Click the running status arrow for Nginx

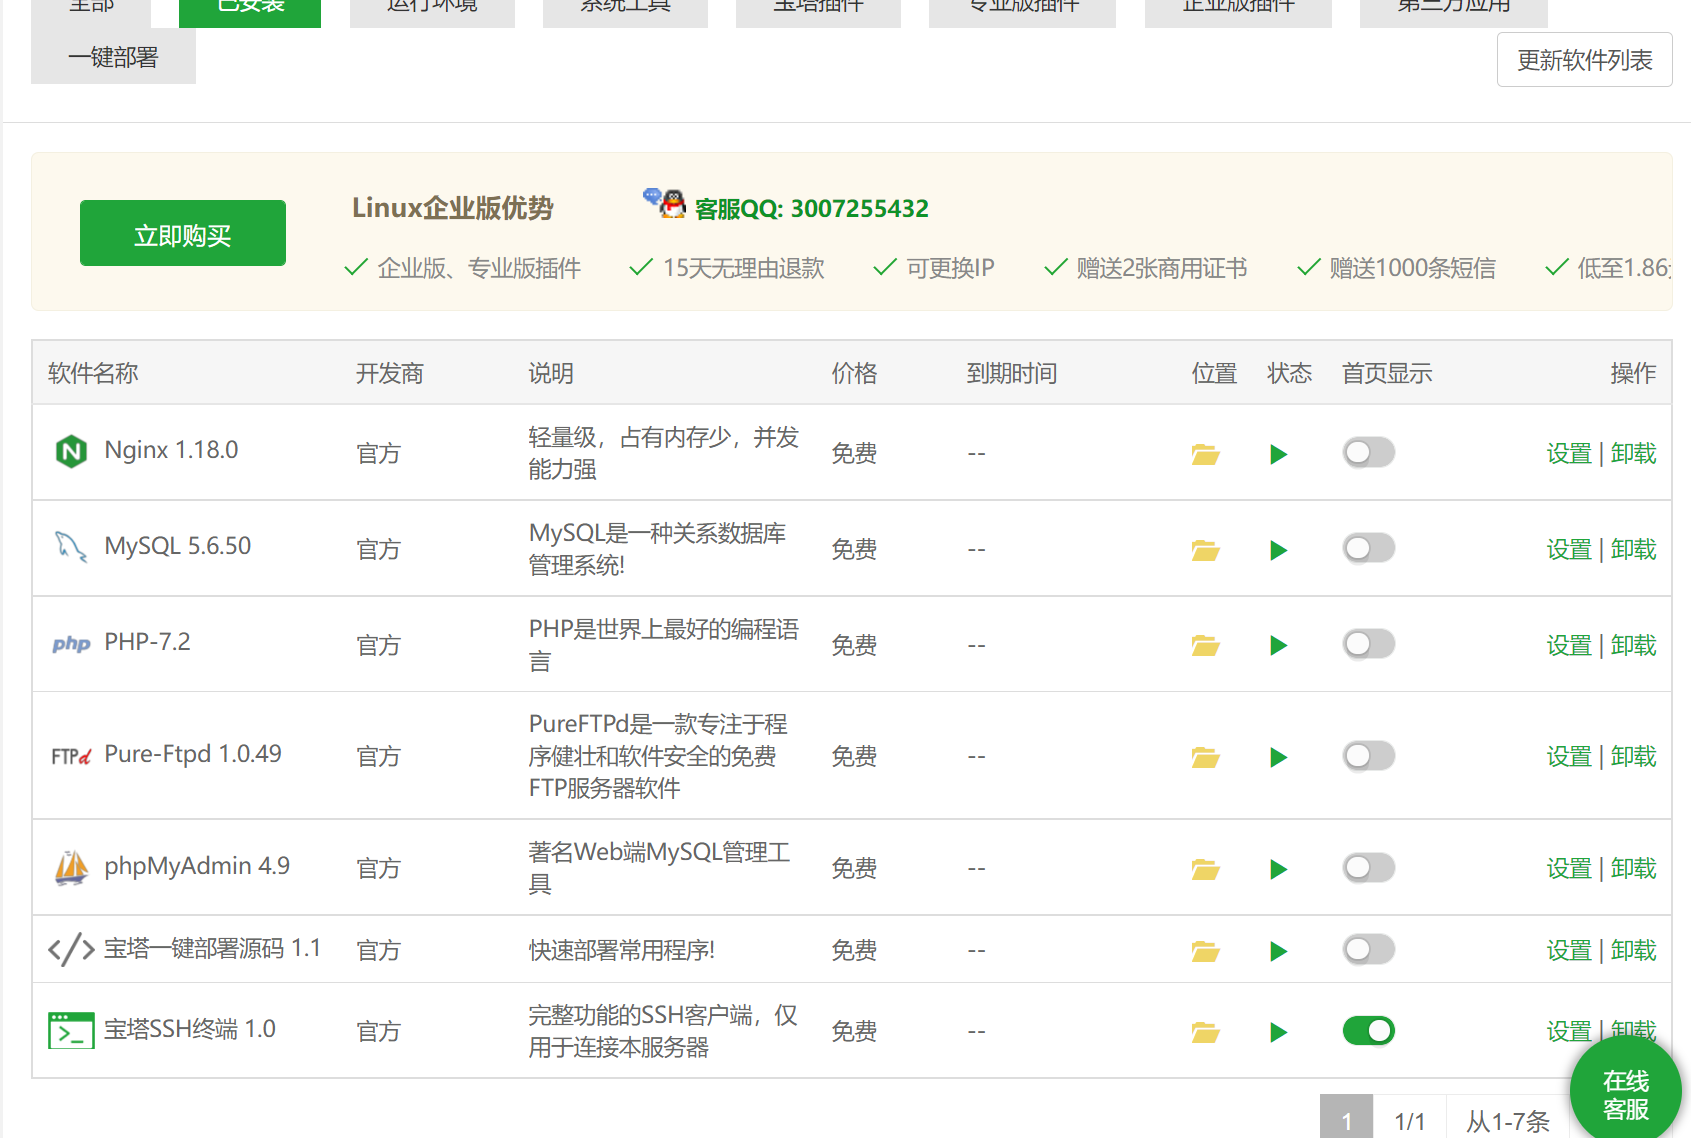1278,455
